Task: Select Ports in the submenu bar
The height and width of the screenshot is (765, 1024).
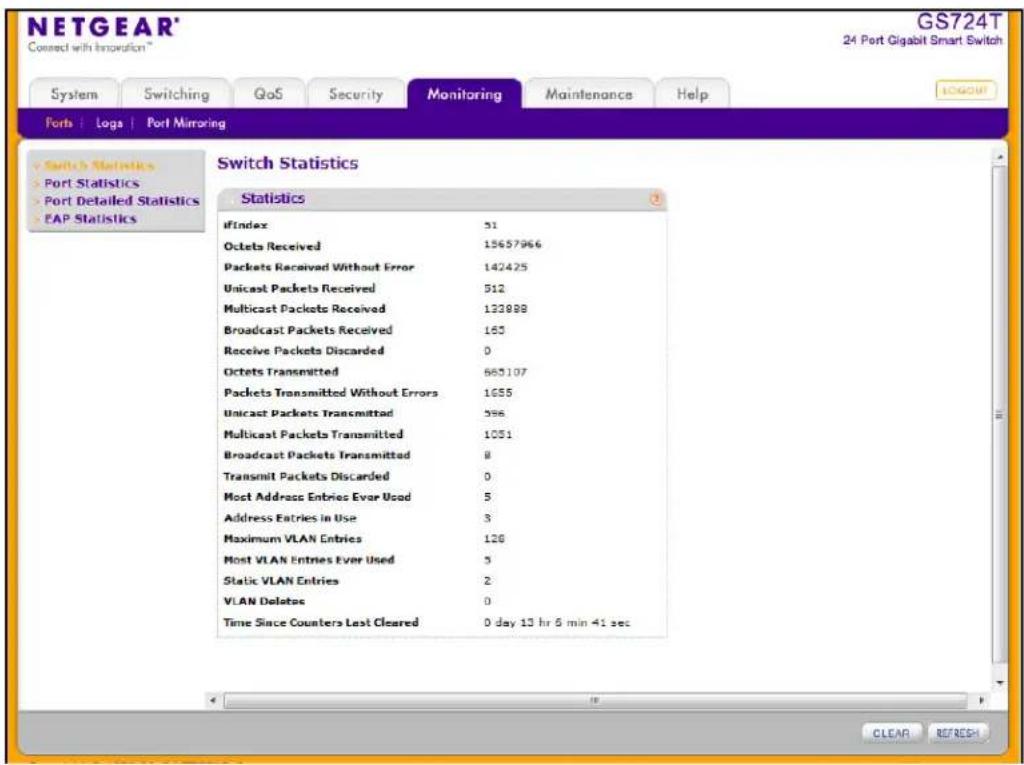Action: point(59,123)
